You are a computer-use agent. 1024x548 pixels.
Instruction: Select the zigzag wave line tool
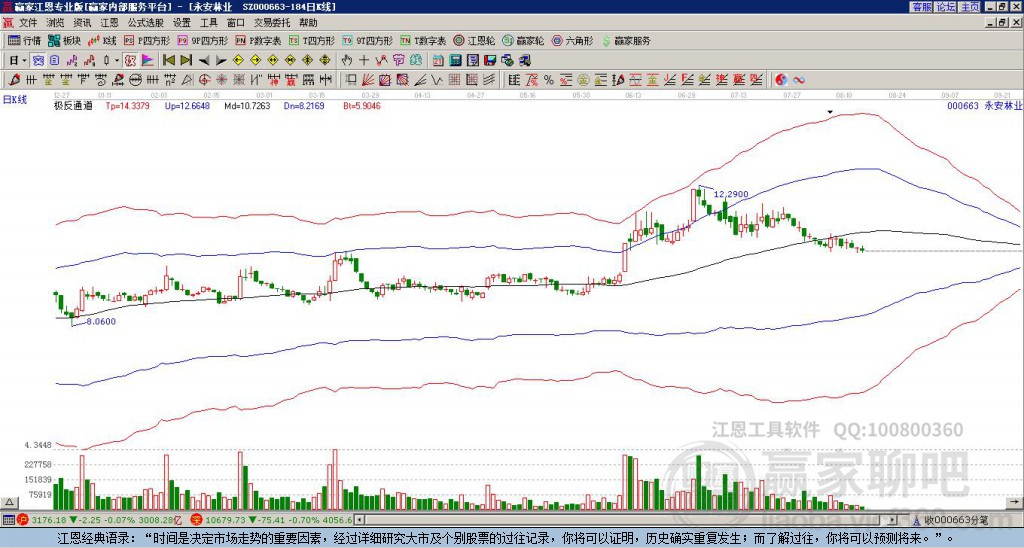[437, 80]
